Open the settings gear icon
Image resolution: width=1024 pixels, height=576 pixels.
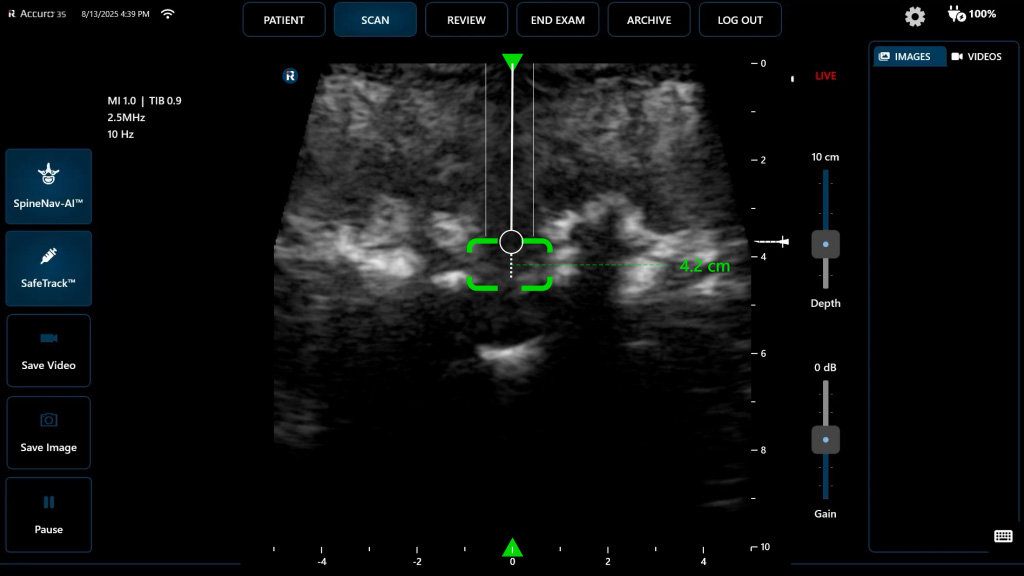915,16
